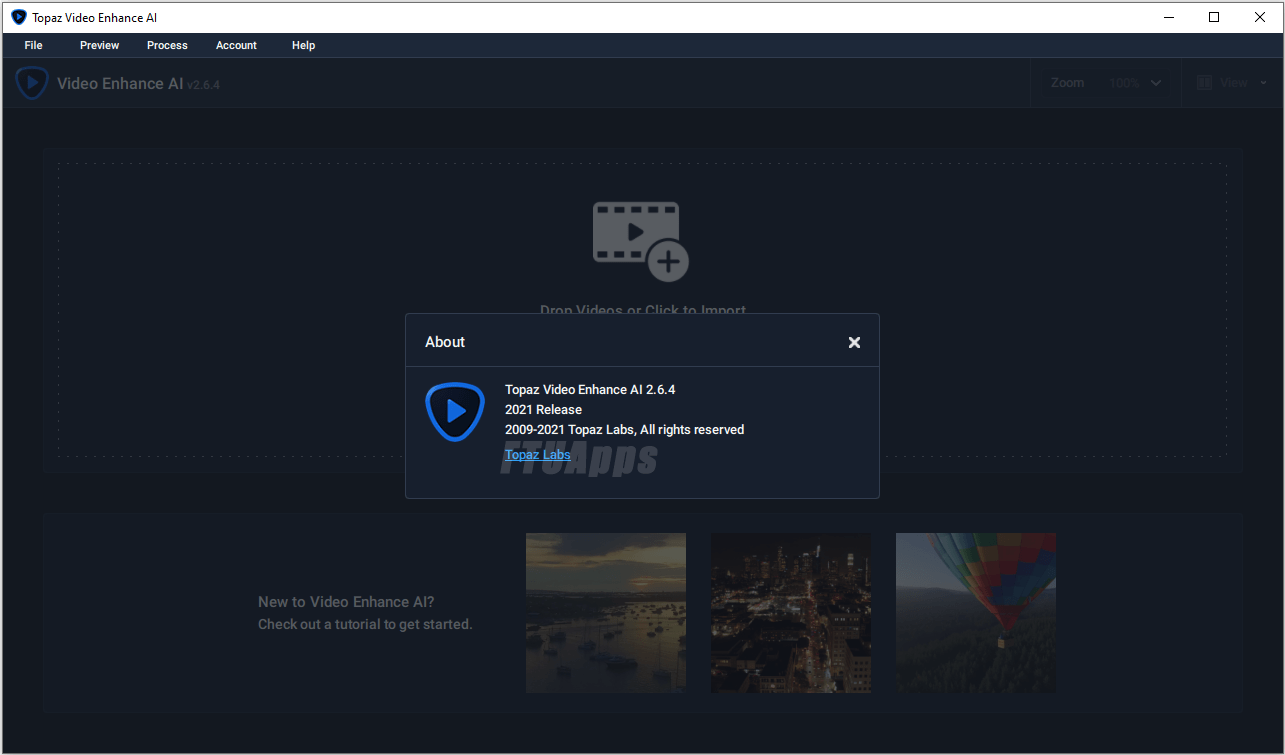Open the Preview menu

99,45
